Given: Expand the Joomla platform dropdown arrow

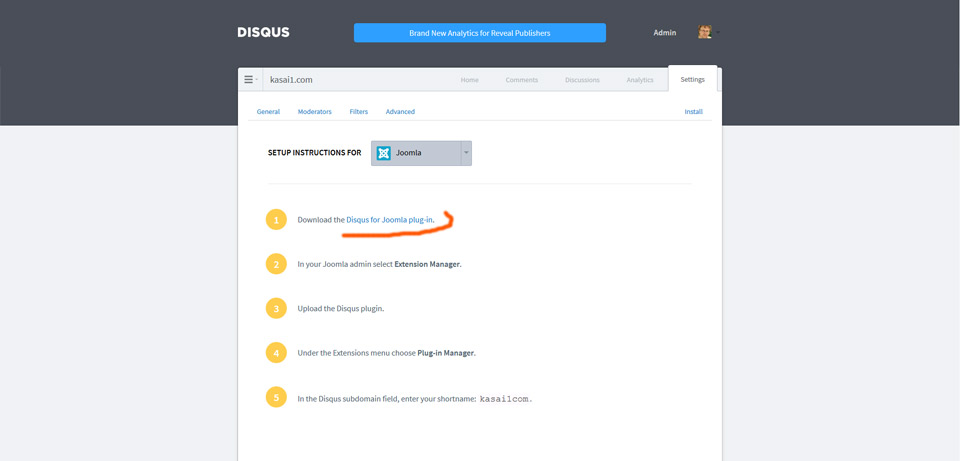Looking at the screenshot, I should [465, 153].
